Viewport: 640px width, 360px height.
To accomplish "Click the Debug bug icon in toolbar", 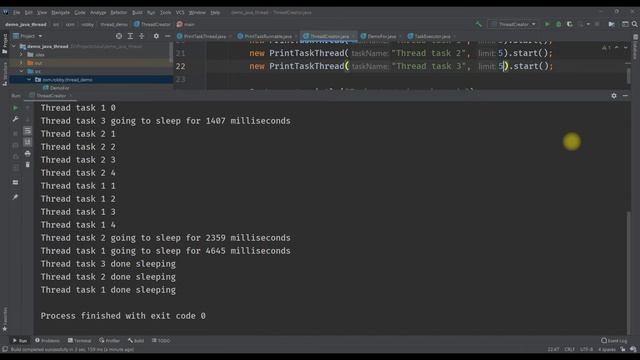I will click(x=558, y=24).
